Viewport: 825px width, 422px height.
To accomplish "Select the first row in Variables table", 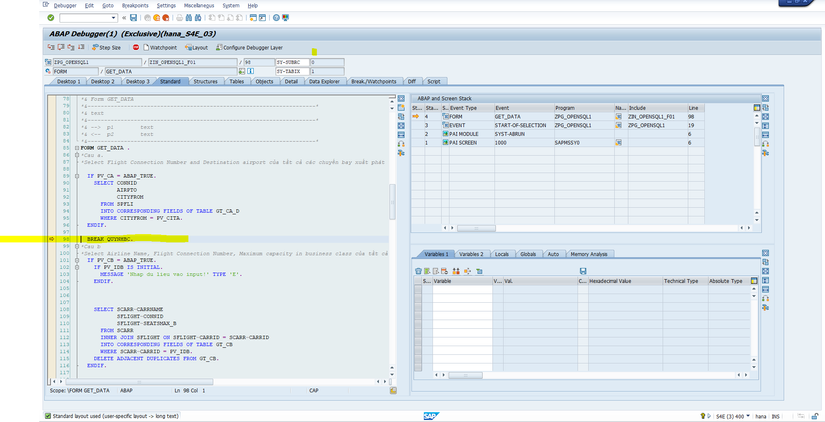I will pos(418,291).
